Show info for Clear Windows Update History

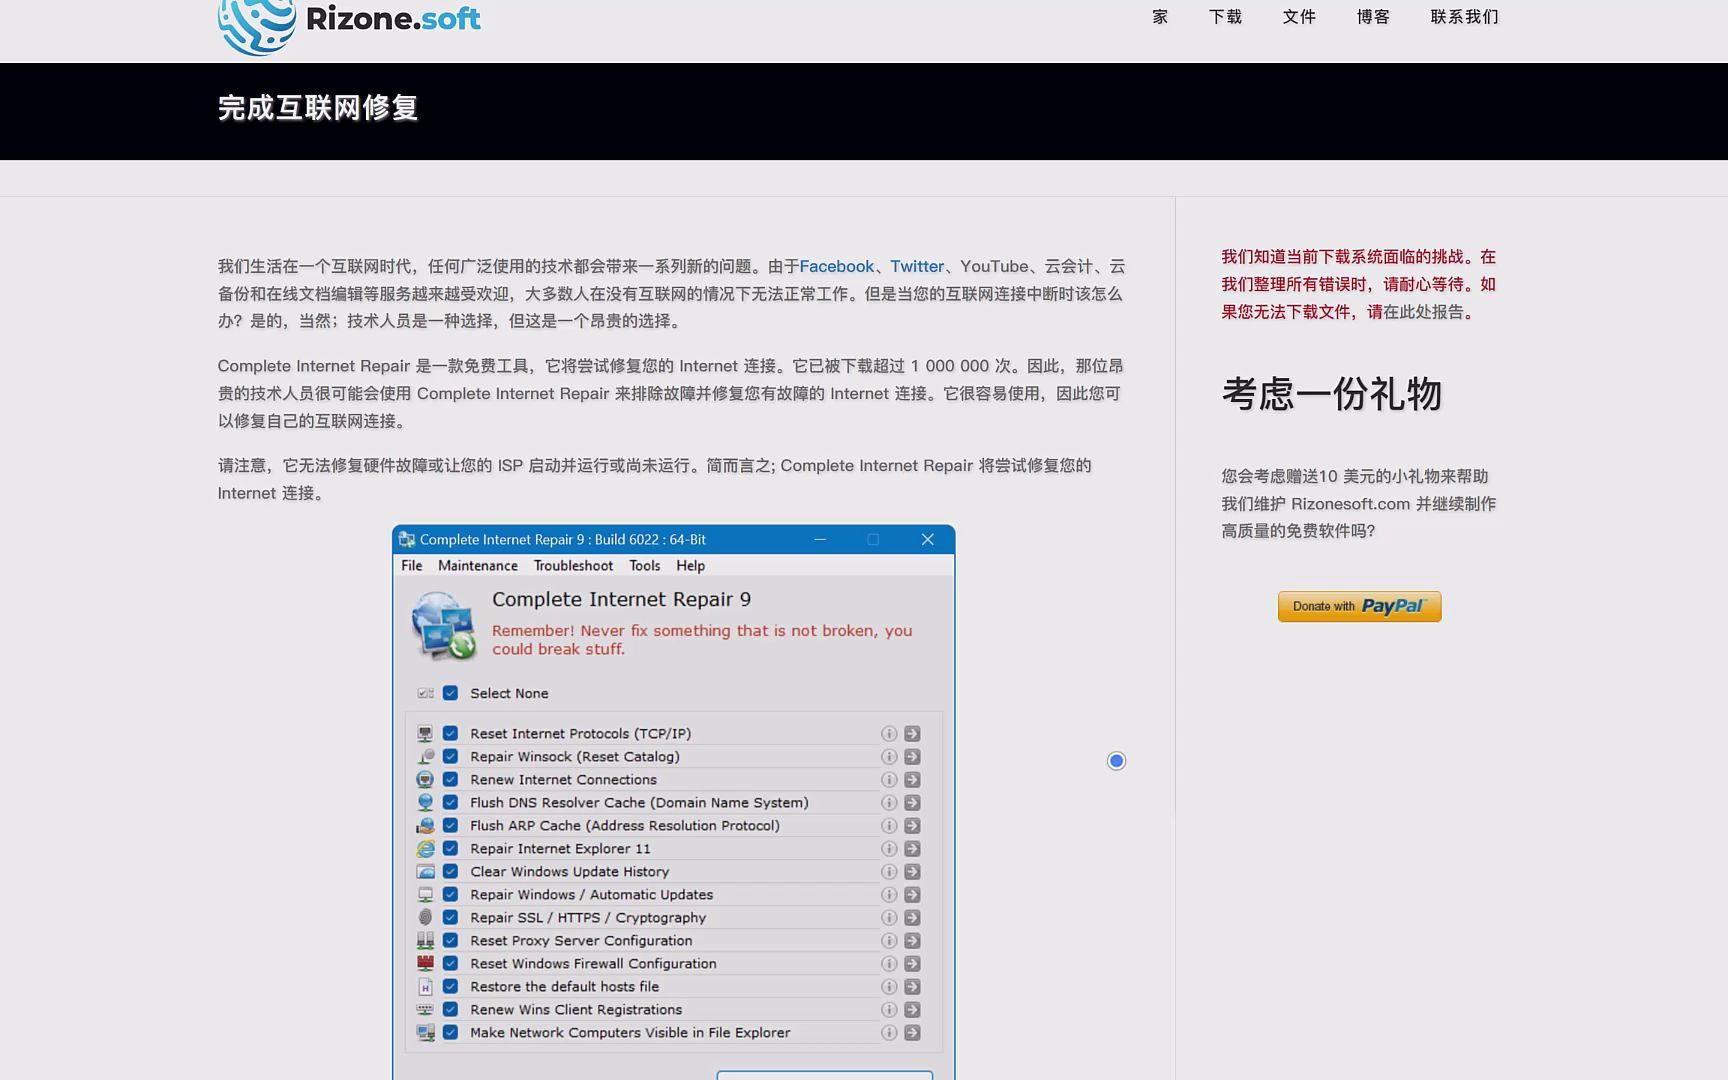pyautogui.click(x=888, y=872)
